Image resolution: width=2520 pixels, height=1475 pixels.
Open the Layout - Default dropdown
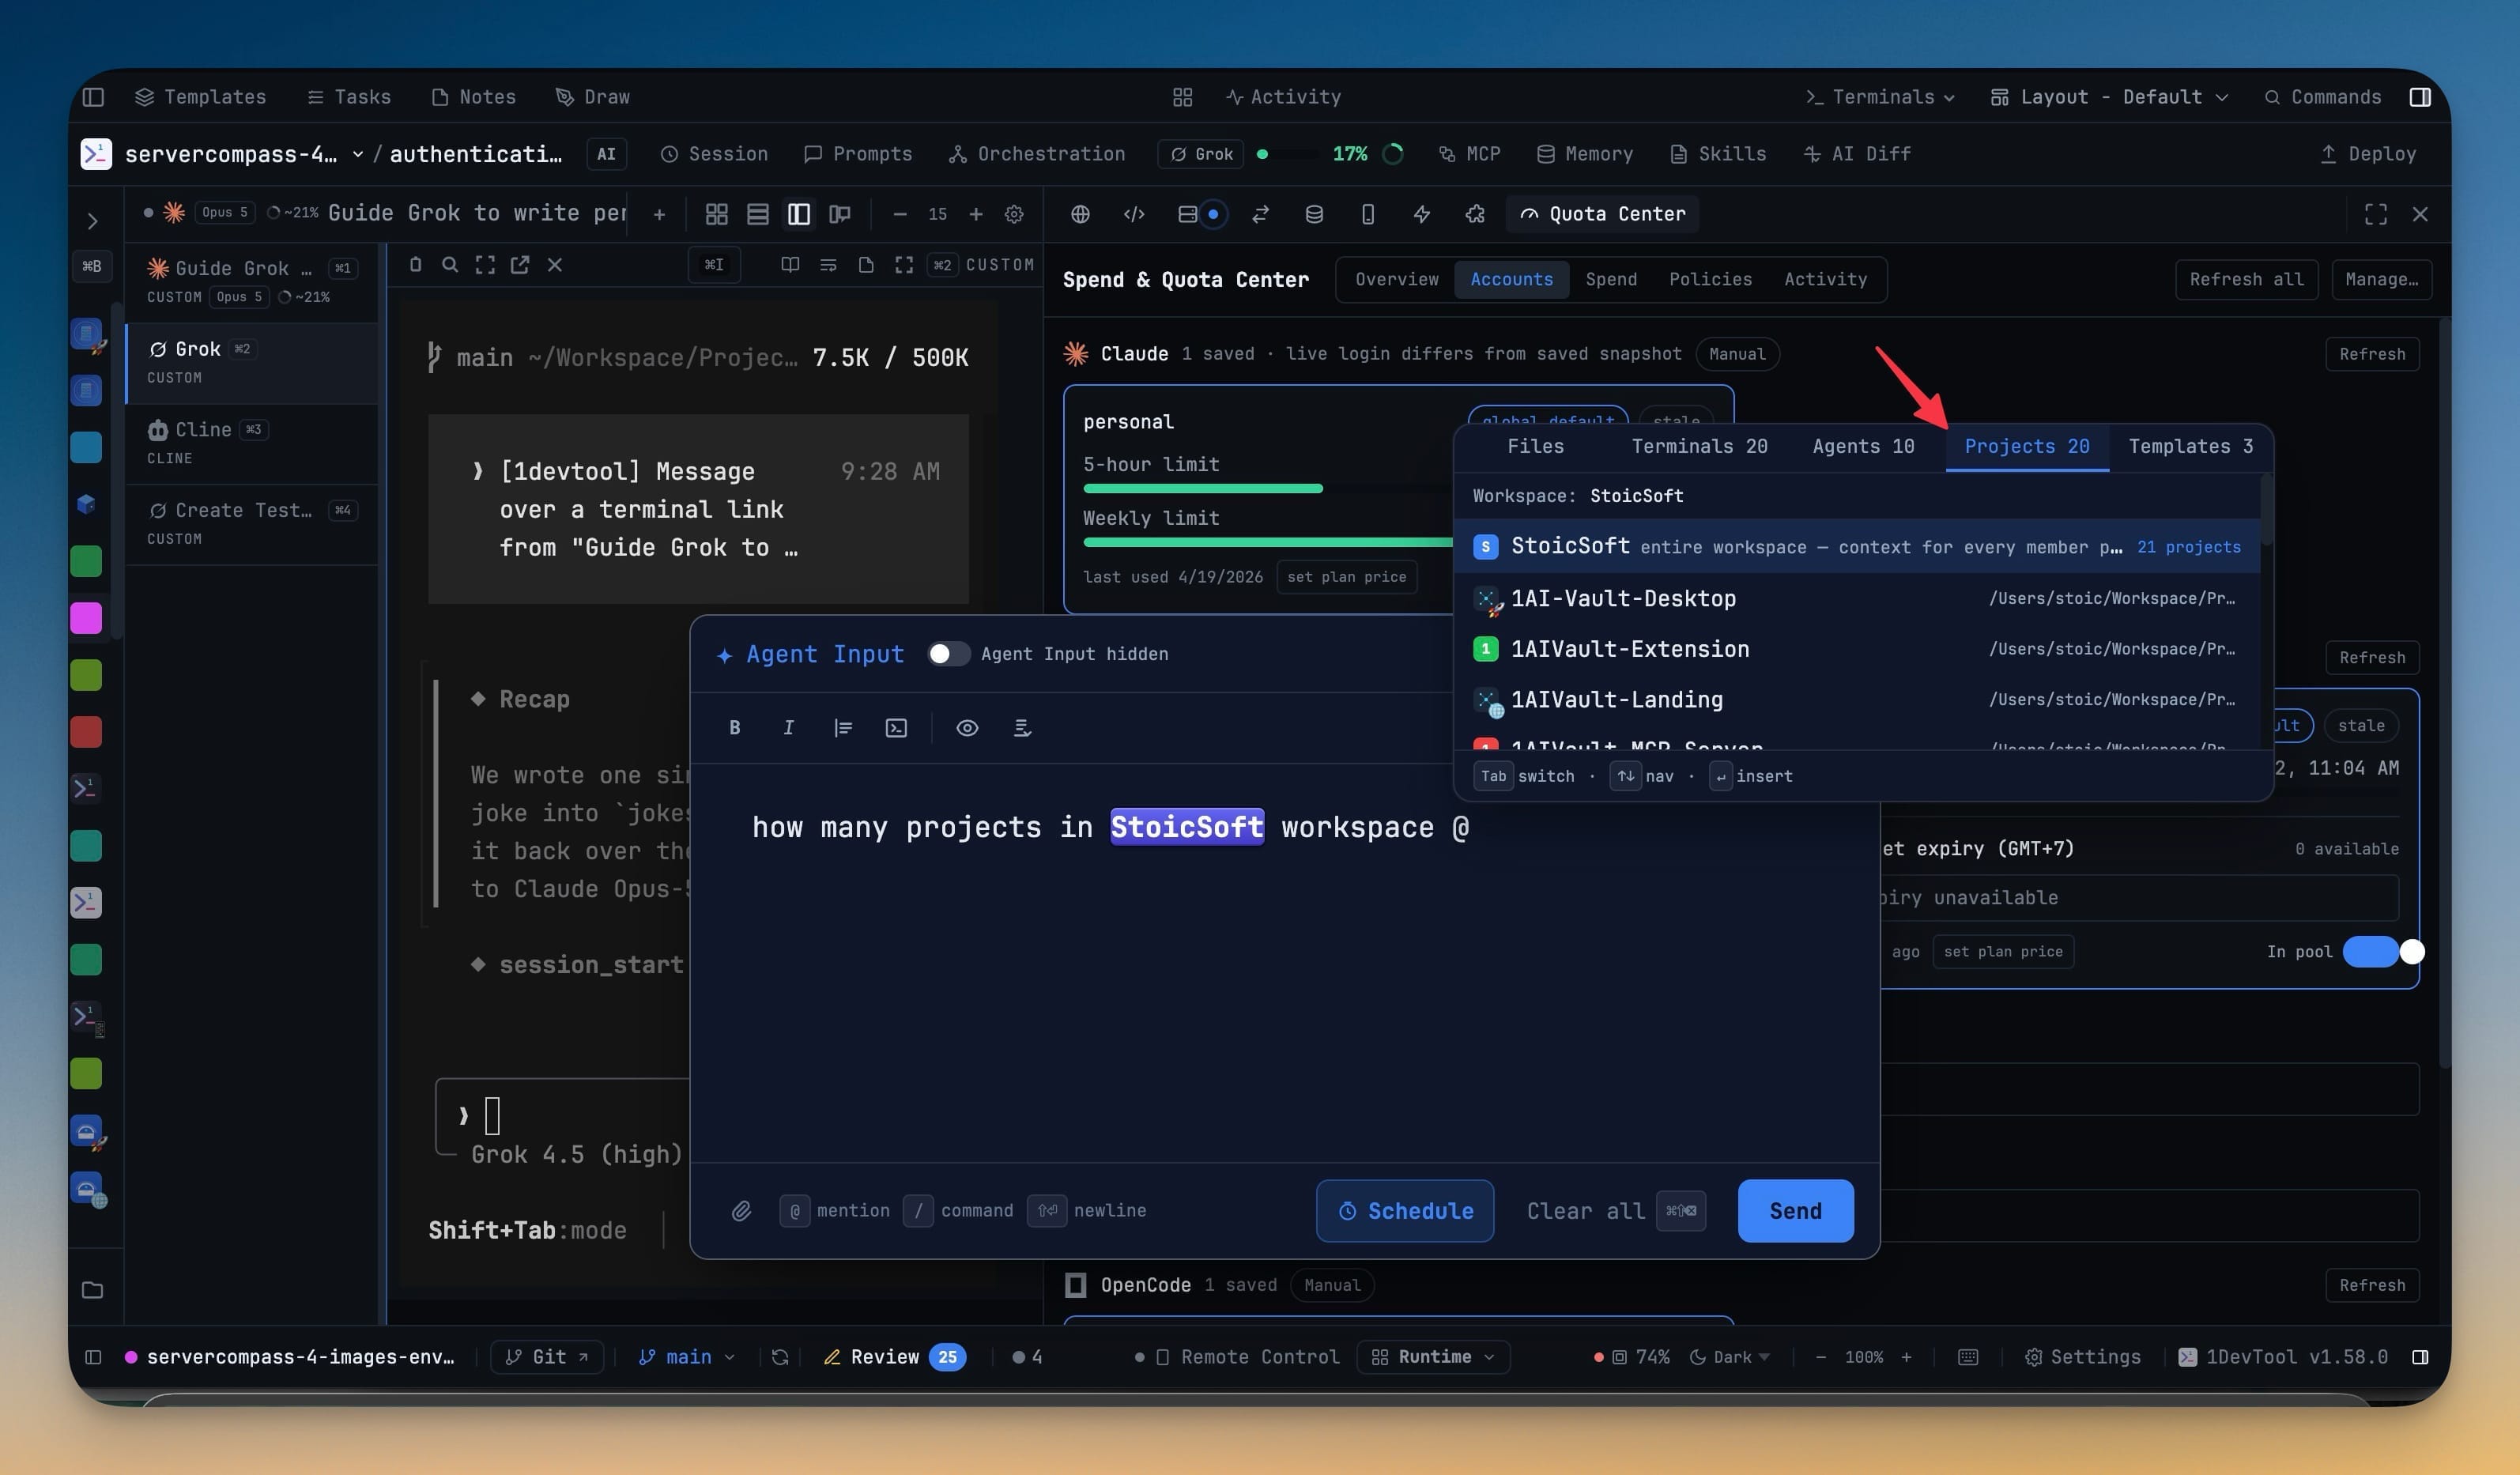(2109, 97)
